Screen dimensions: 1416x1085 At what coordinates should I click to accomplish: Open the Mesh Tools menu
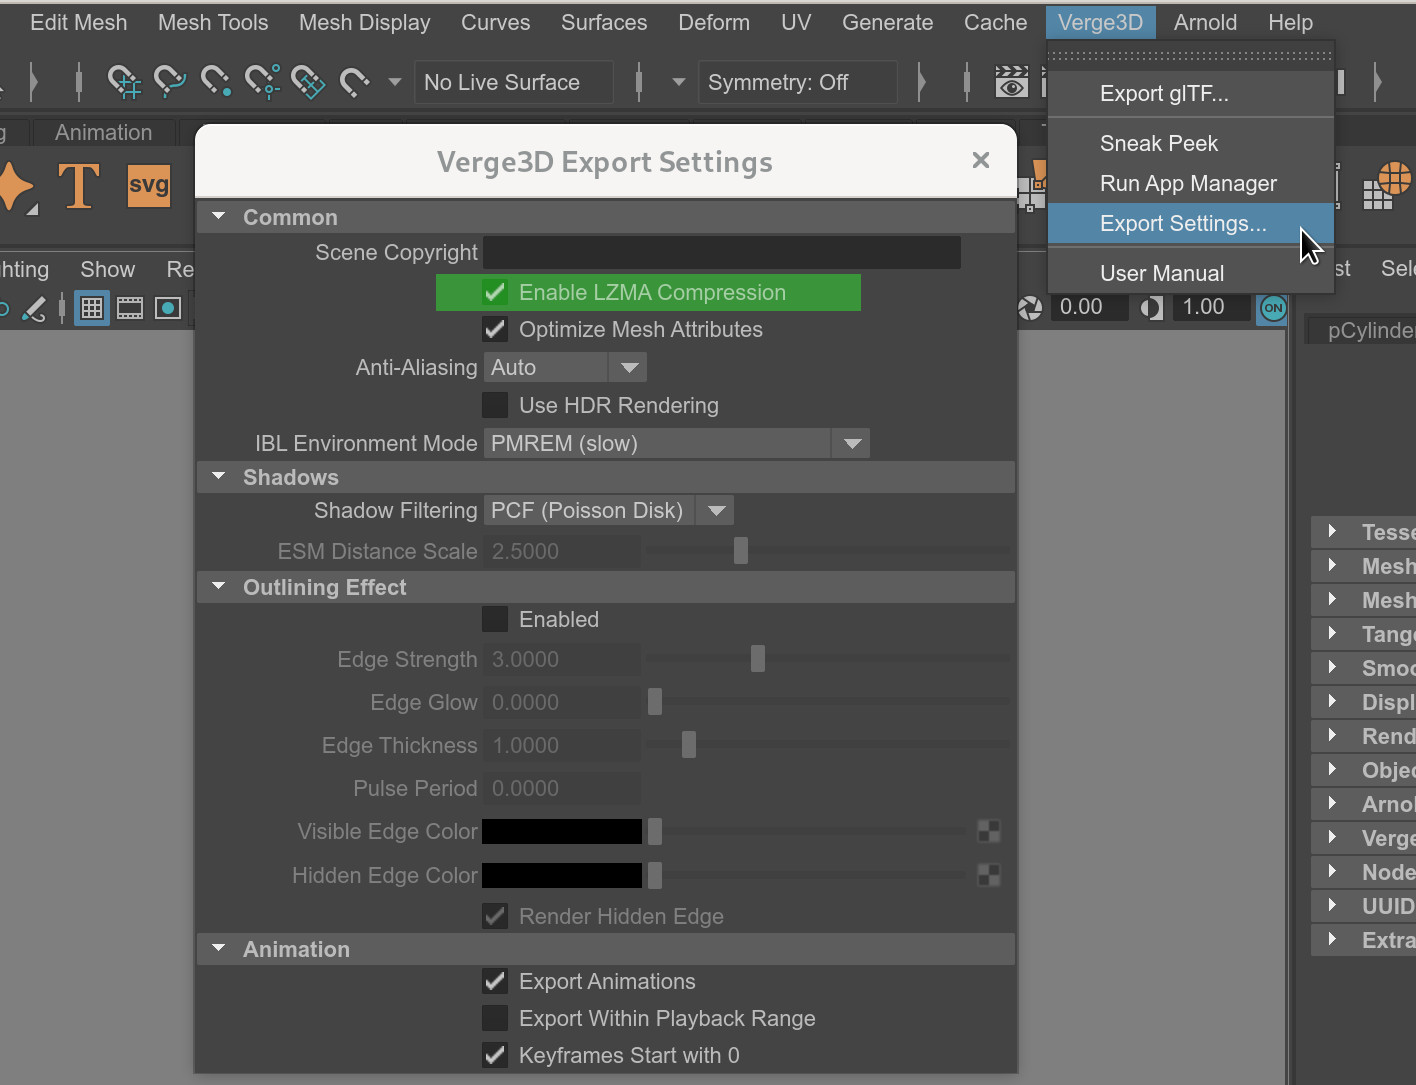pyautogui.click(x=213, y=22)
